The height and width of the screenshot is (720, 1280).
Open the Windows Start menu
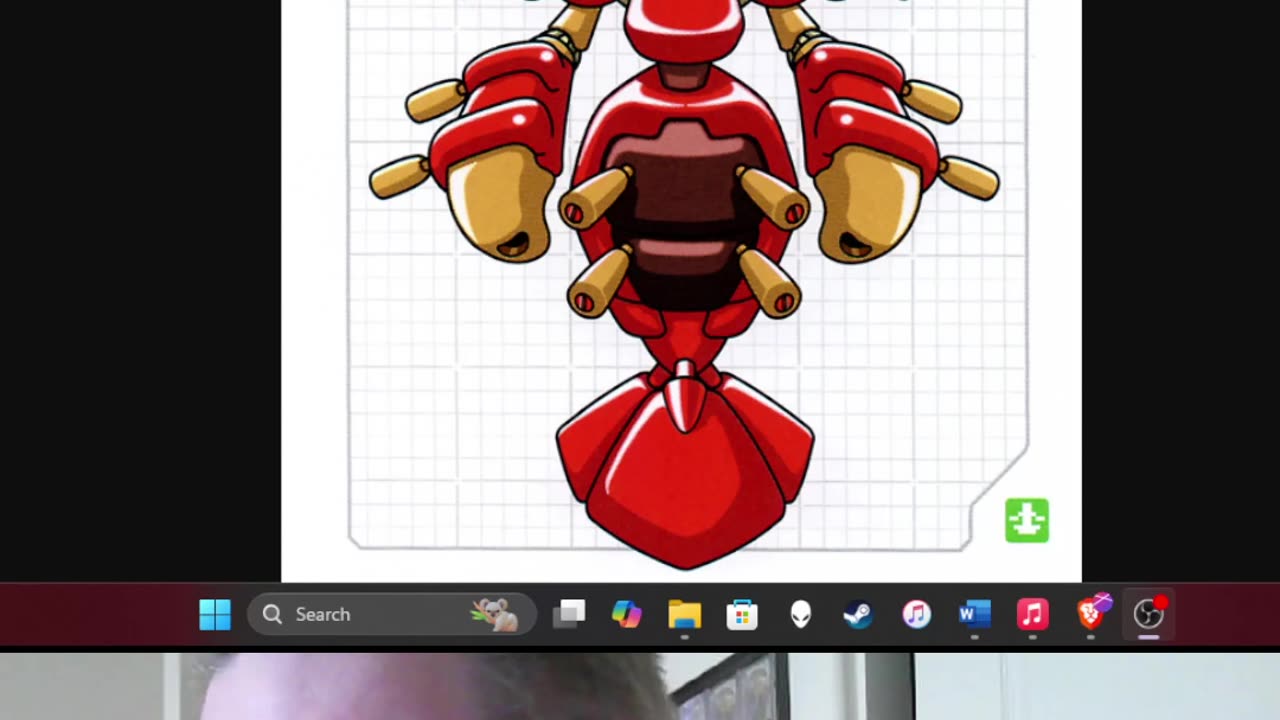pos(215,614)
